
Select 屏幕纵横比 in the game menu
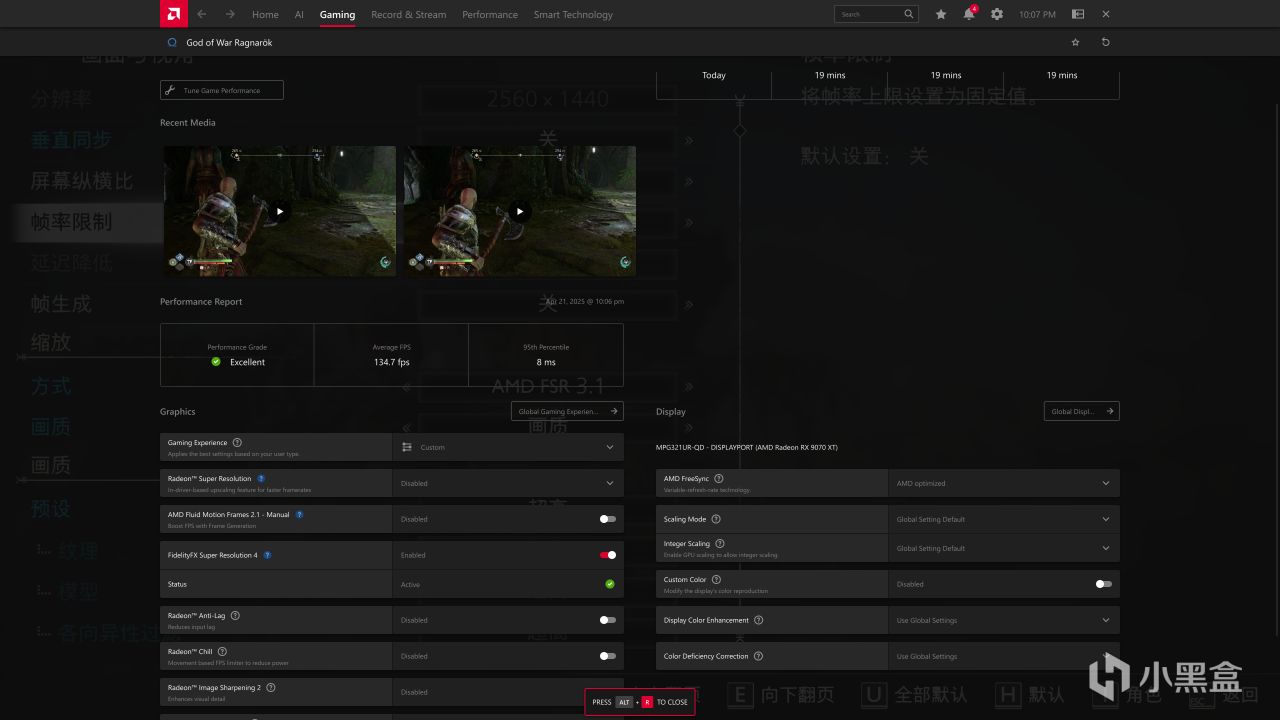tap(82, 181)
